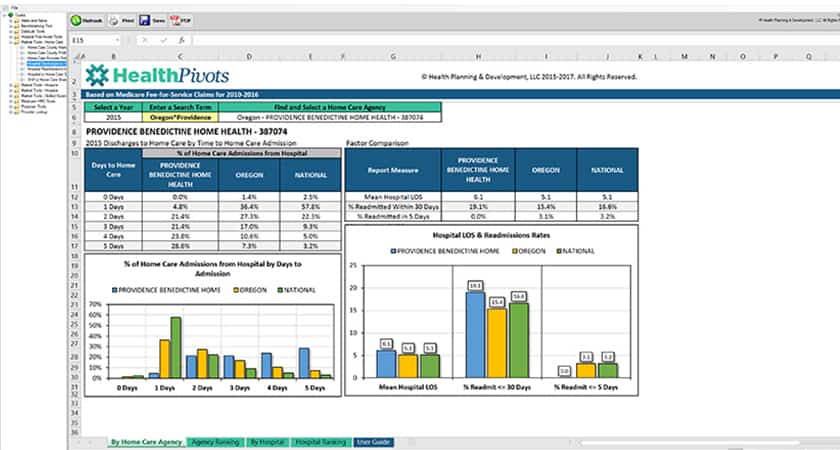Select row header 12

point(74,197)
